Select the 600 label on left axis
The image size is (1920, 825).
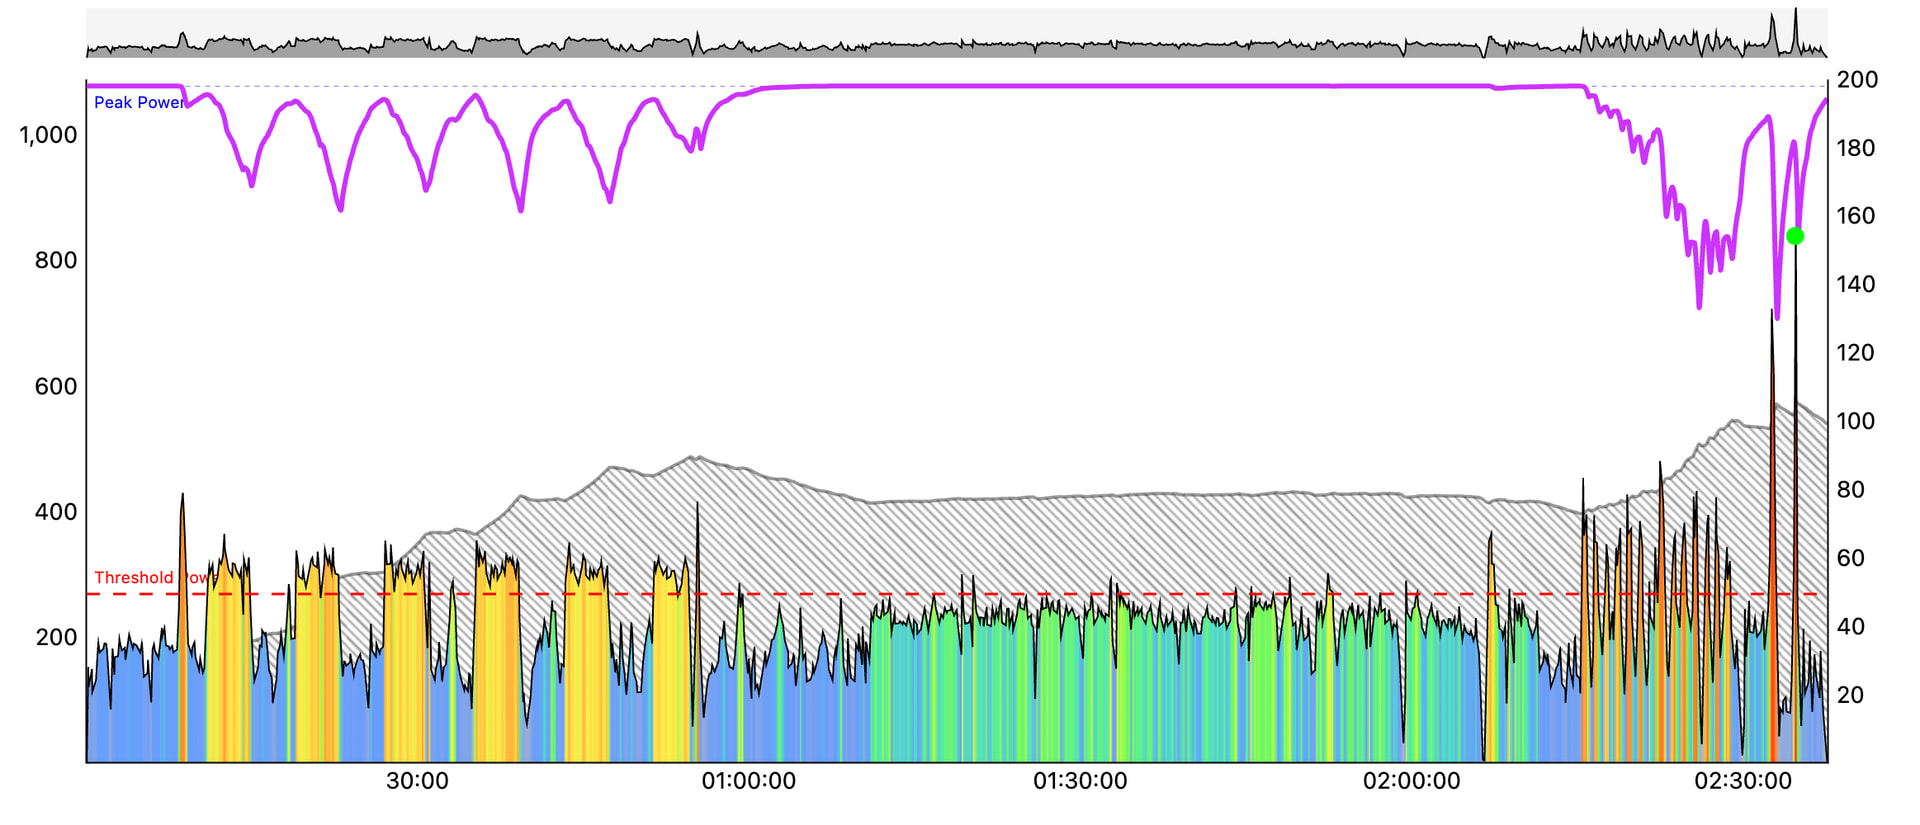[56, 386]
